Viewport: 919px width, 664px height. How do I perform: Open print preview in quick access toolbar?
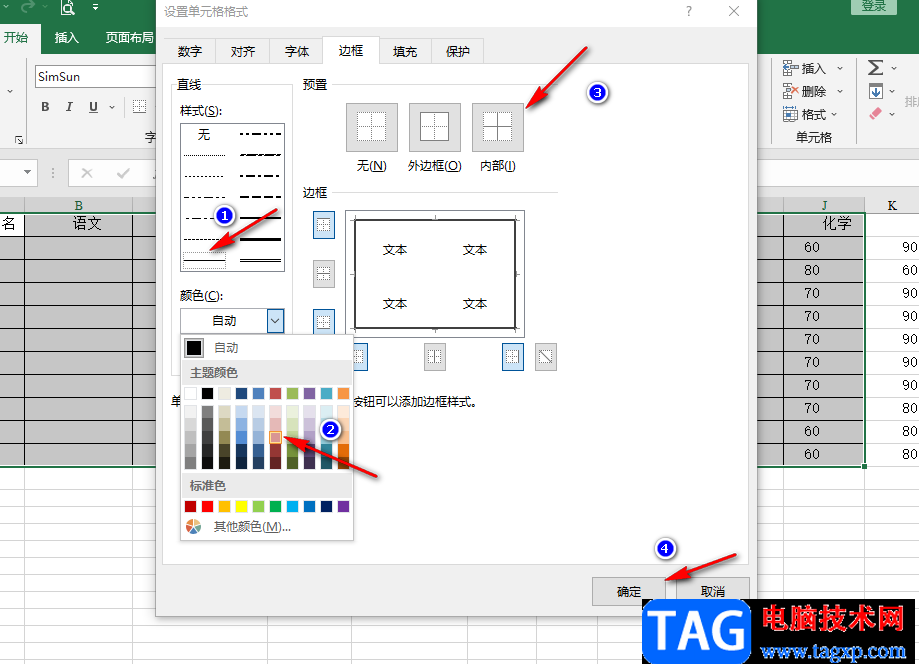[68, 8]
